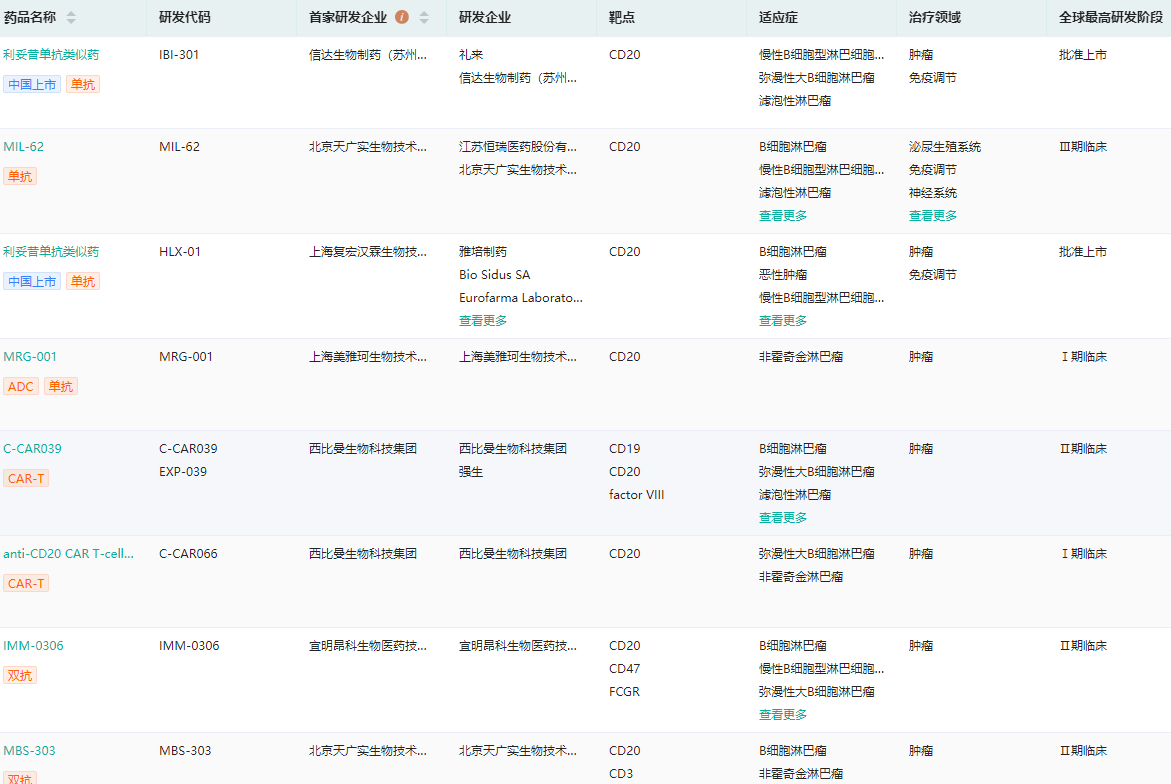Select code cell EXP-039
Screen dimensions: 1171x784
pos(183,472)
